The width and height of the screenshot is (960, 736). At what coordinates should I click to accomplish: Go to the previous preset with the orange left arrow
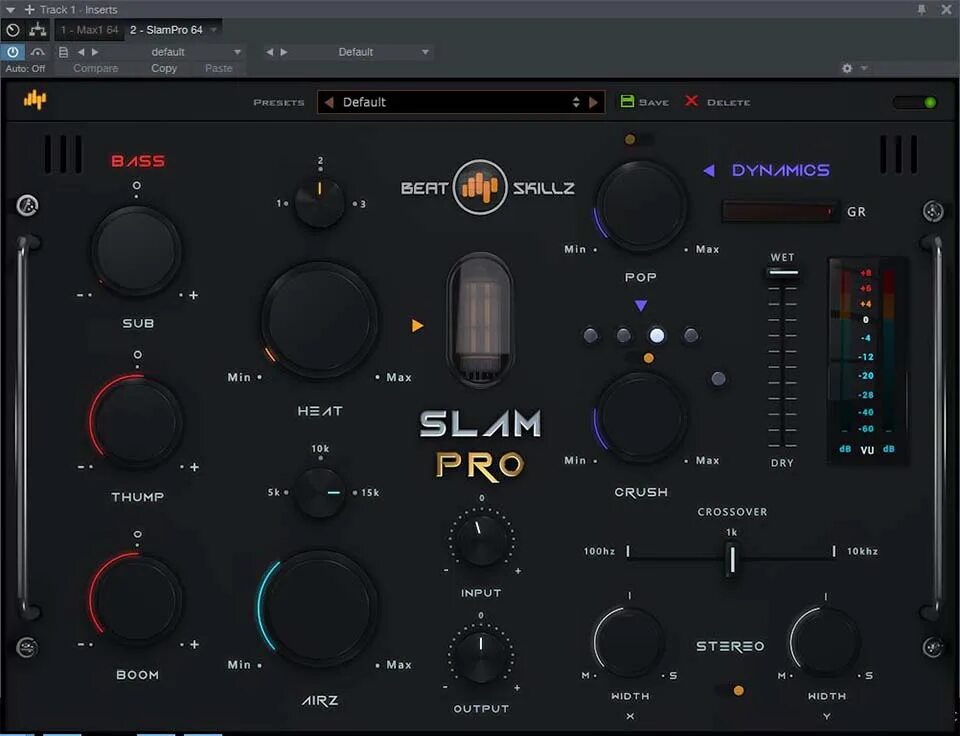coord(329,102)
